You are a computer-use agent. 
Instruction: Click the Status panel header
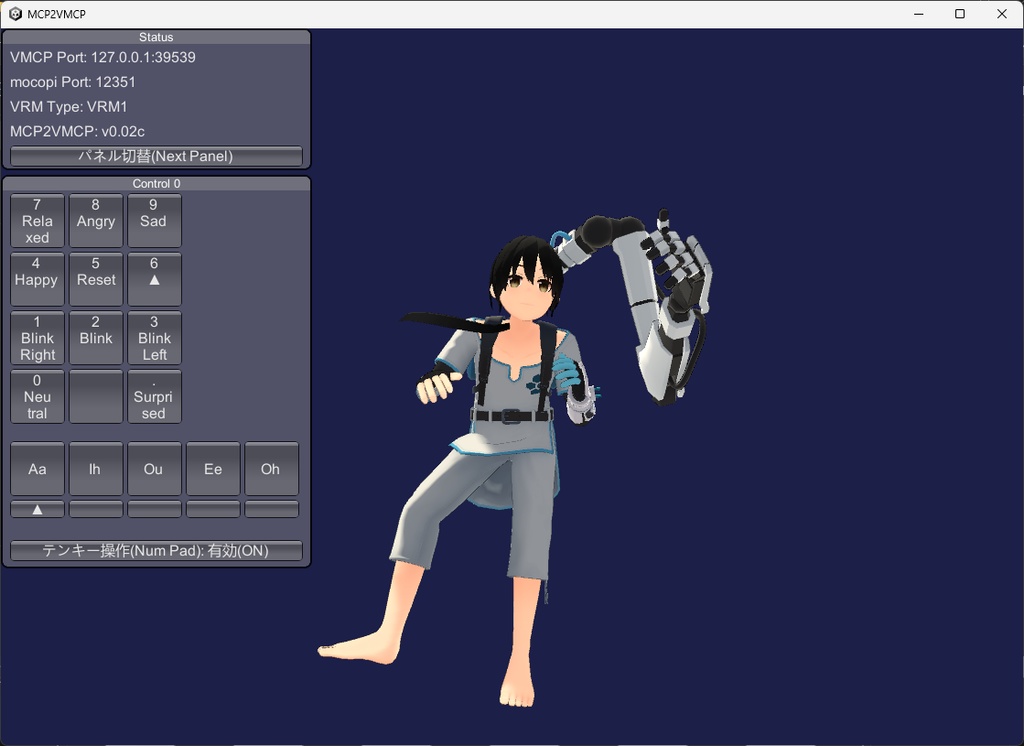click(x=156, y=37)
